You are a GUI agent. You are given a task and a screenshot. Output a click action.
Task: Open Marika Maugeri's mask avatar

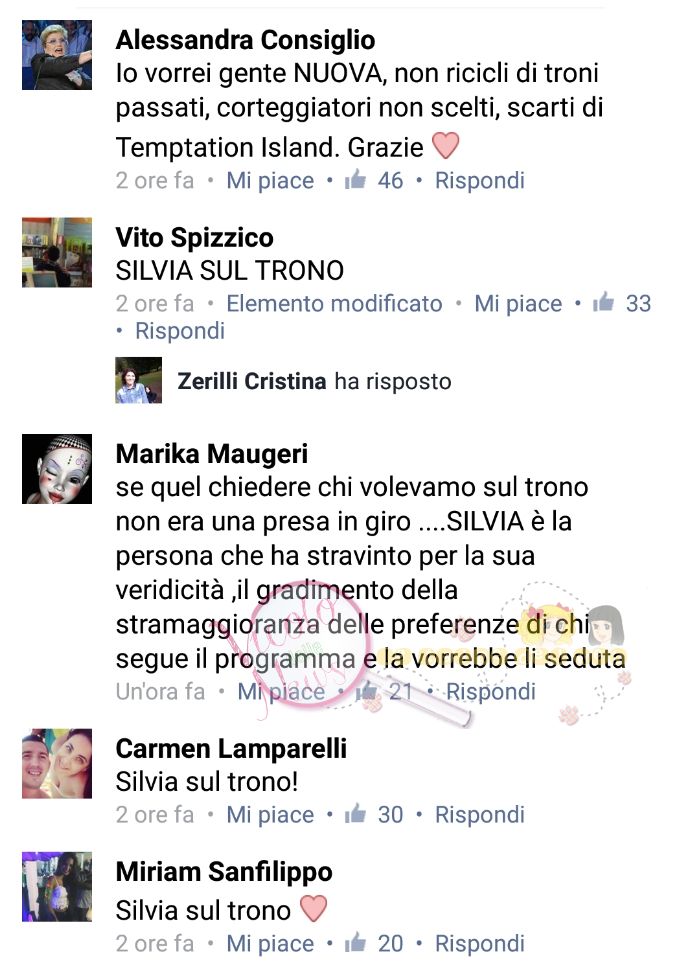click(x=57, y=469)
